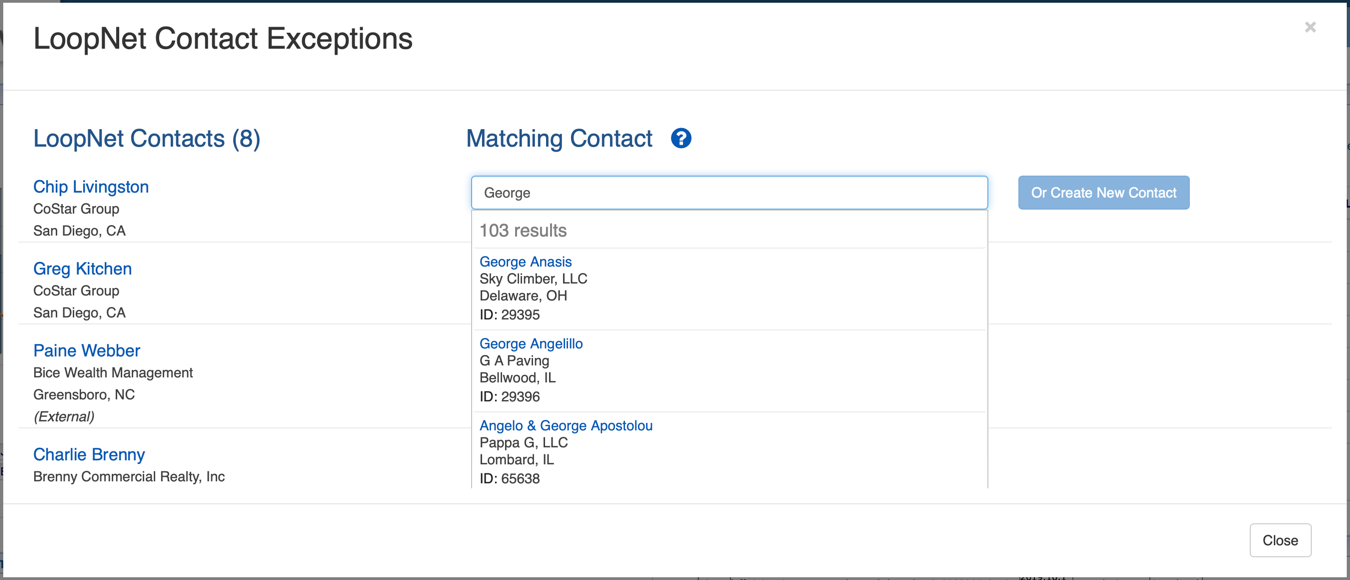The width and height of the screenshot is (1350, 580).
Task: Click the Sky Climber, LLC company line
Action: click(x=533, y=279)
